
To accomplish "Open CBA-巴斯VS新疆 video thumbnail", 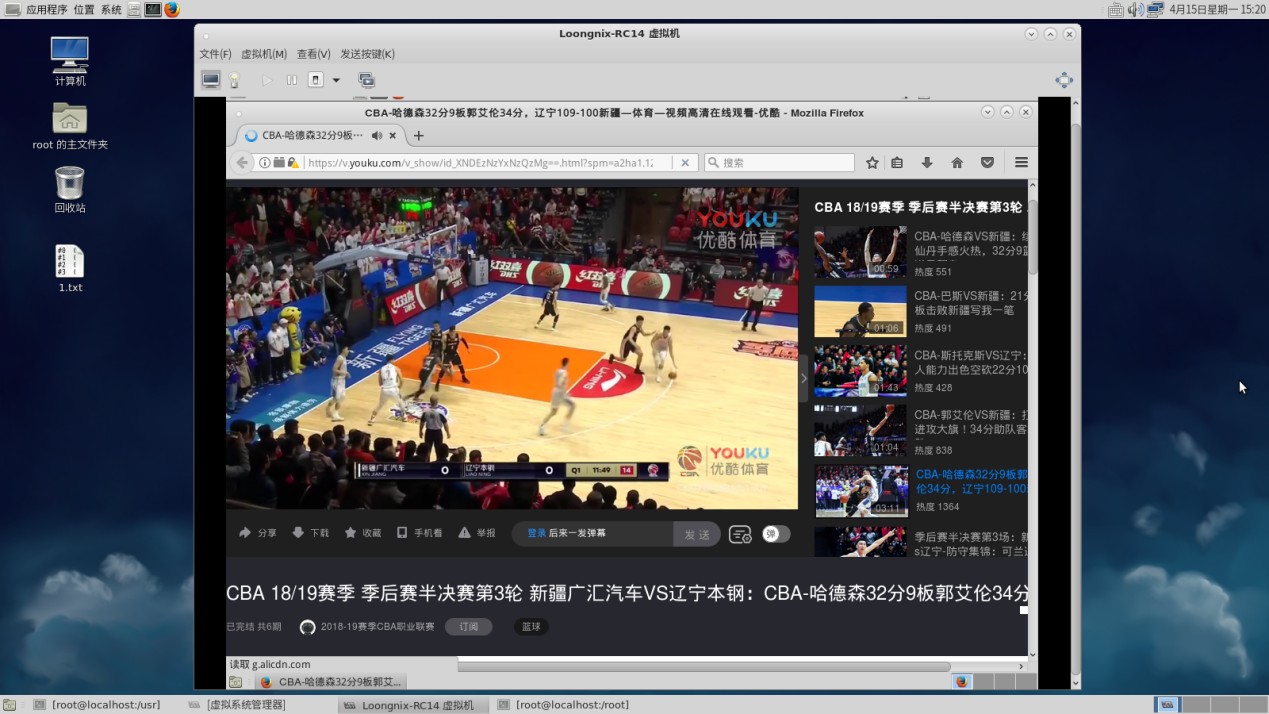I will 860,312.
